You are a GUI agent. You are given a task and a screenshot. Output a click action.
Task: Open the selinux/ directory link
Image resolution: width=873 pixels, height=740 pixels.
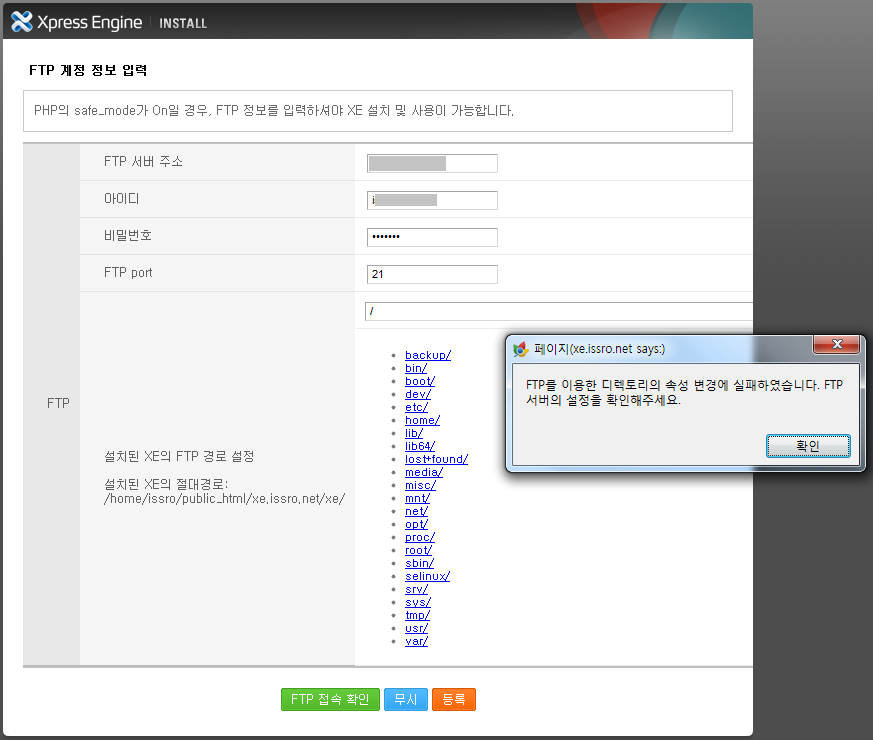pyautogui.click(x=426, y=576)
